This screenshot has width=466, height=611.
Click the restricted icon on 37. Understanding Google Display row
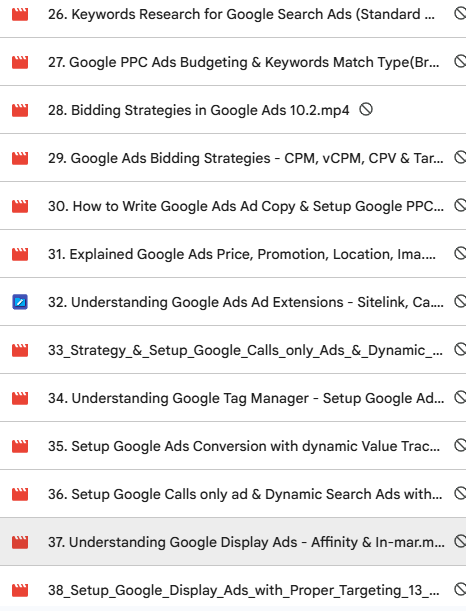(460, 541)
